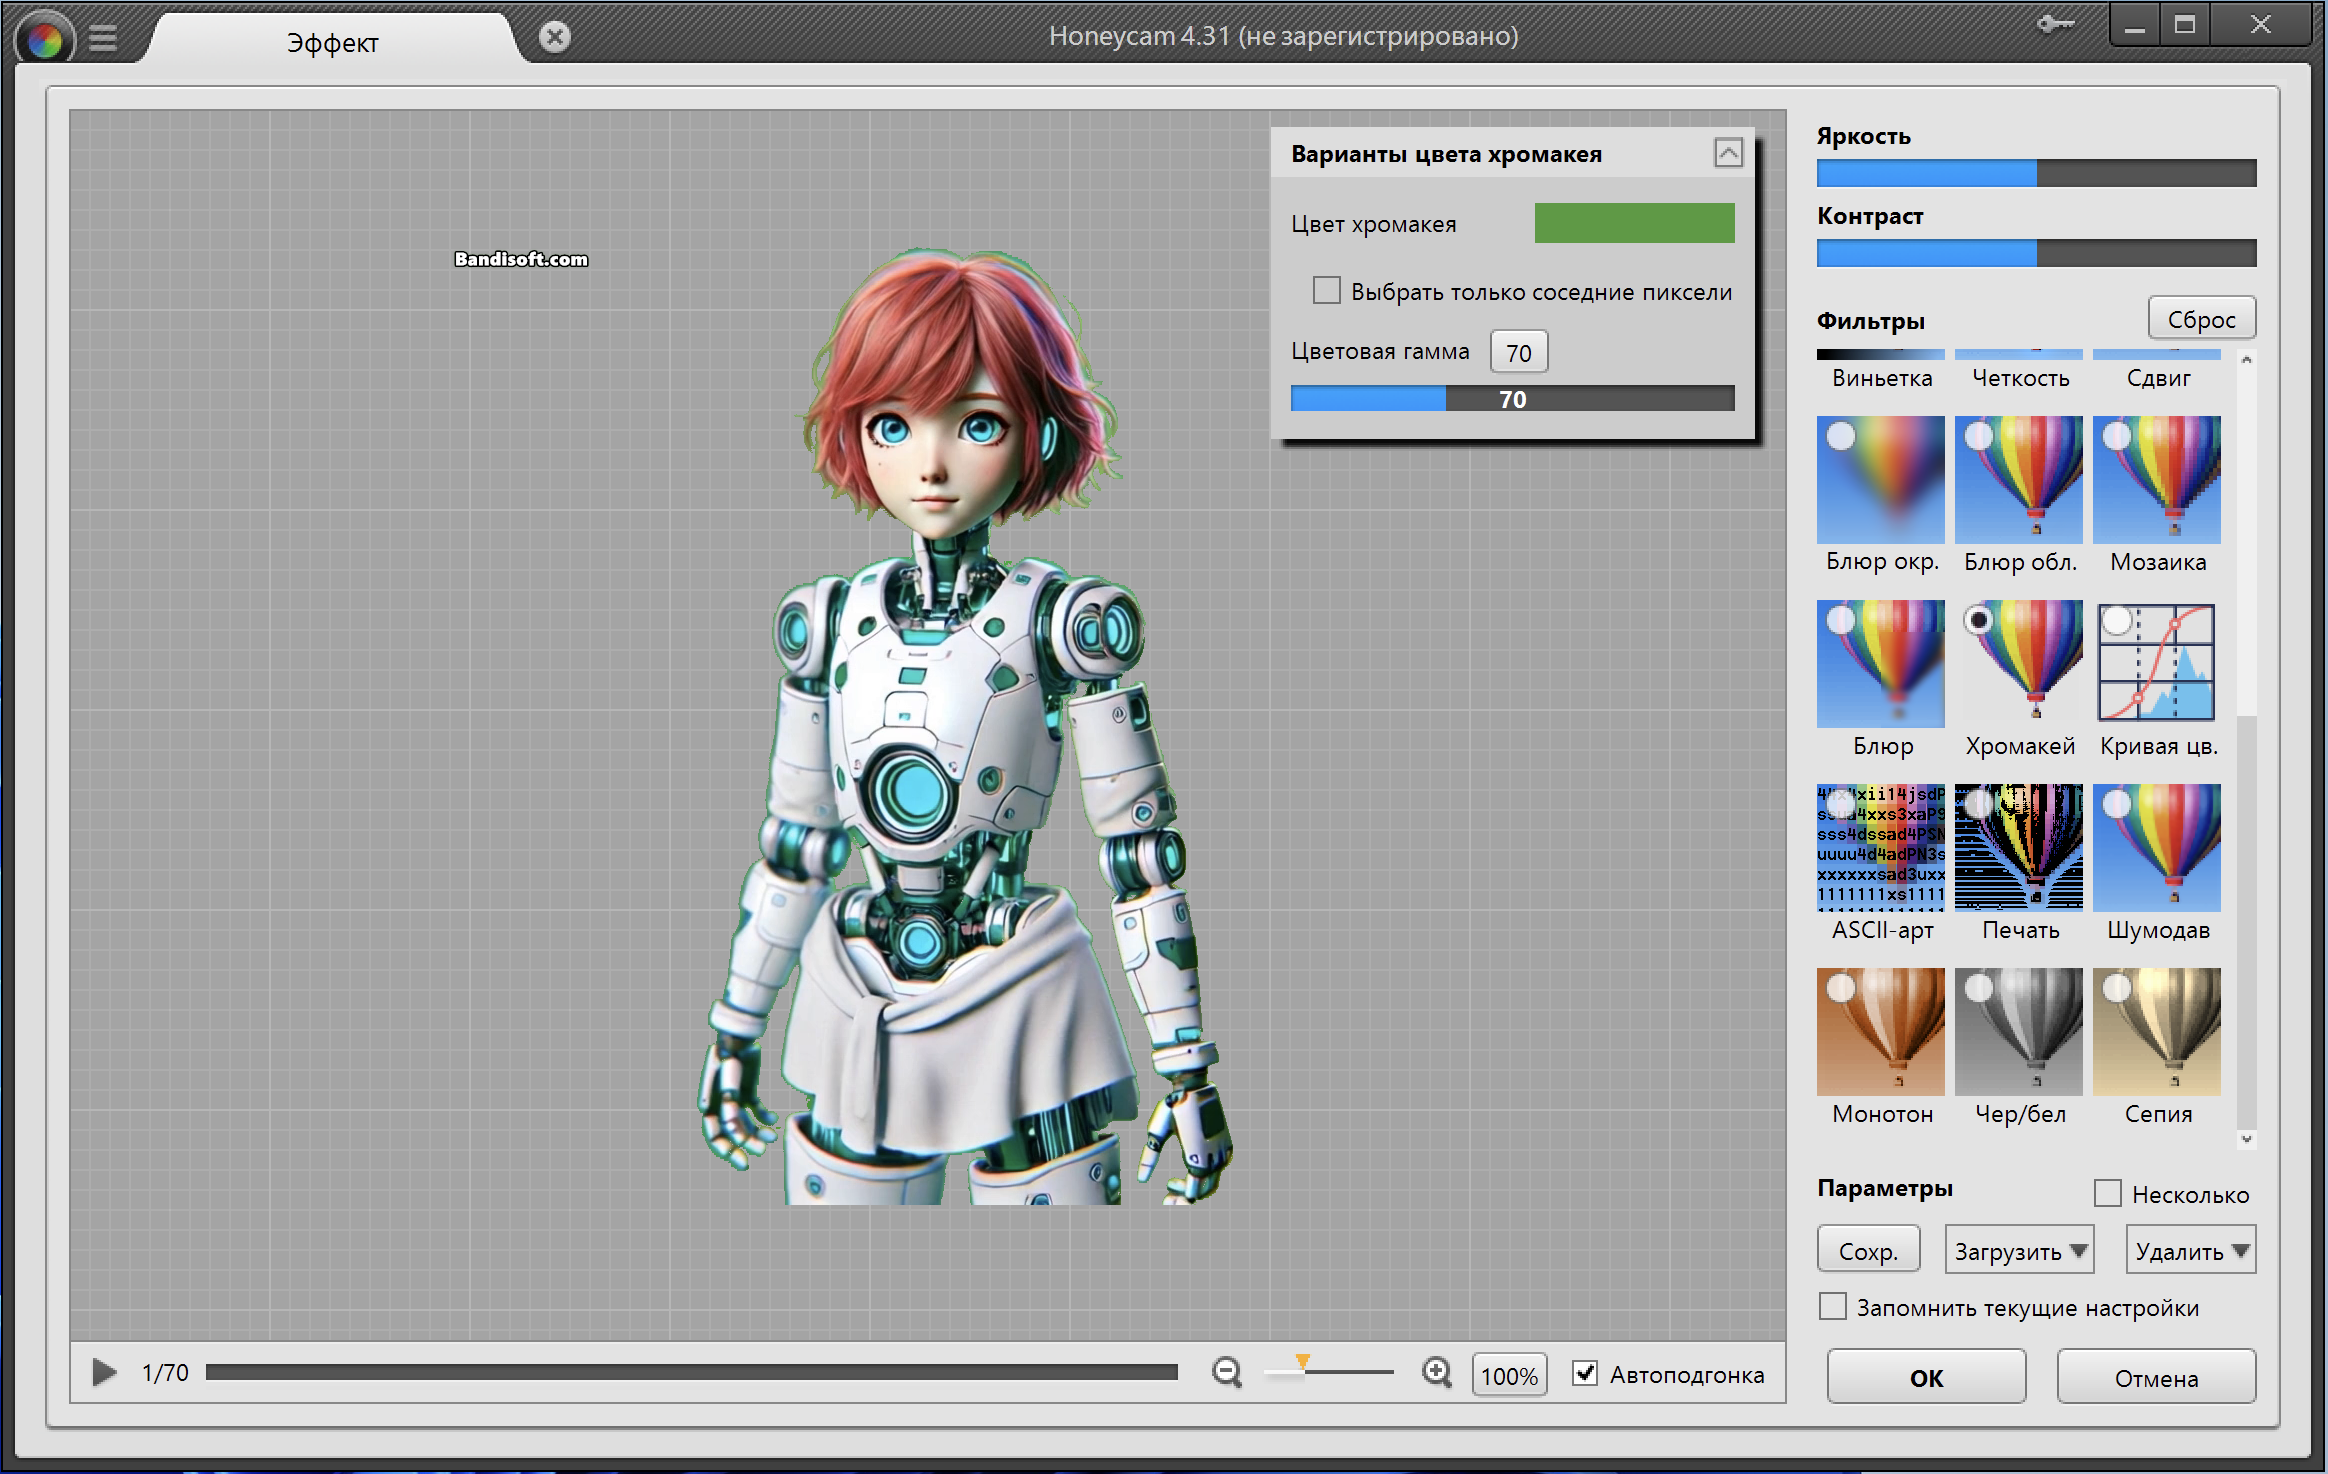
Task: Open the green chroma key color swatch
Action: pos(1634,223)
